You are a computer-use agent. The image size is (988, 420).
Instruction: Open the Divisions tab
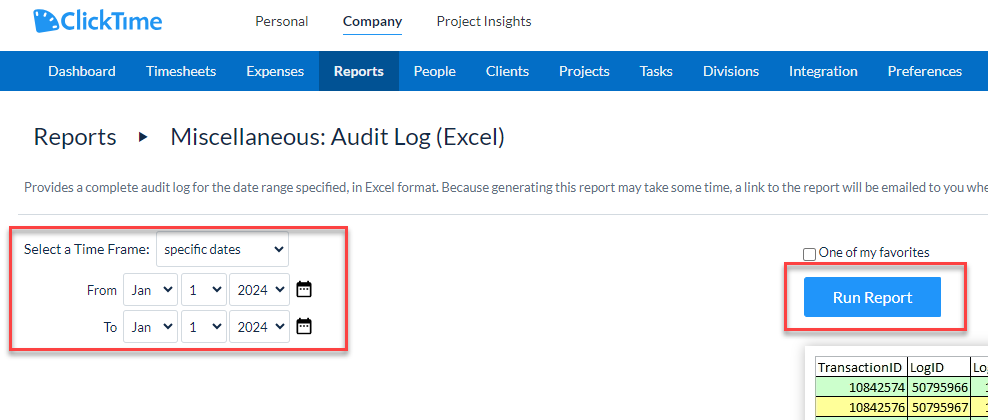[731, 71]
